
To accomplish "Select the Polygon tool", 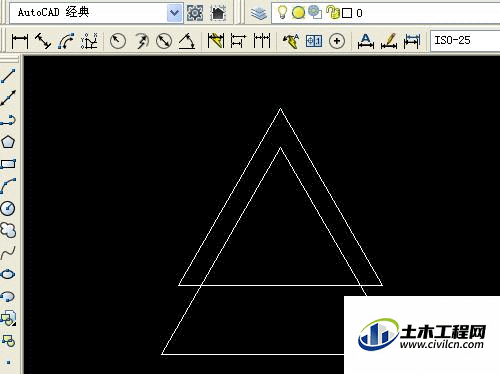I will pyautogui.click(x=8, y=142).
